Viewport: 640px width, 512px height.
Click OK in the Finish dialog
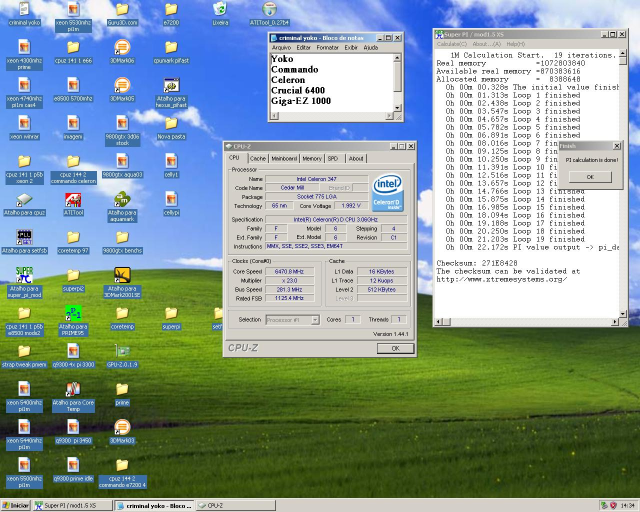(x=590, y=177)
